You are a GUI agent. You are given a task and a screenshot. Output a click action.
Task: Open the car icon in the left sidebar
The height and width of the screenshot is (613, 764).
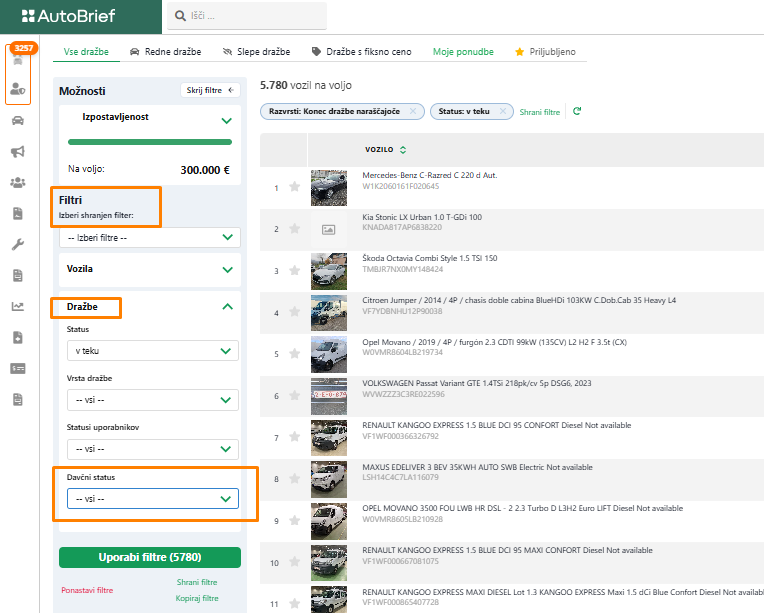tap(18, 121)
